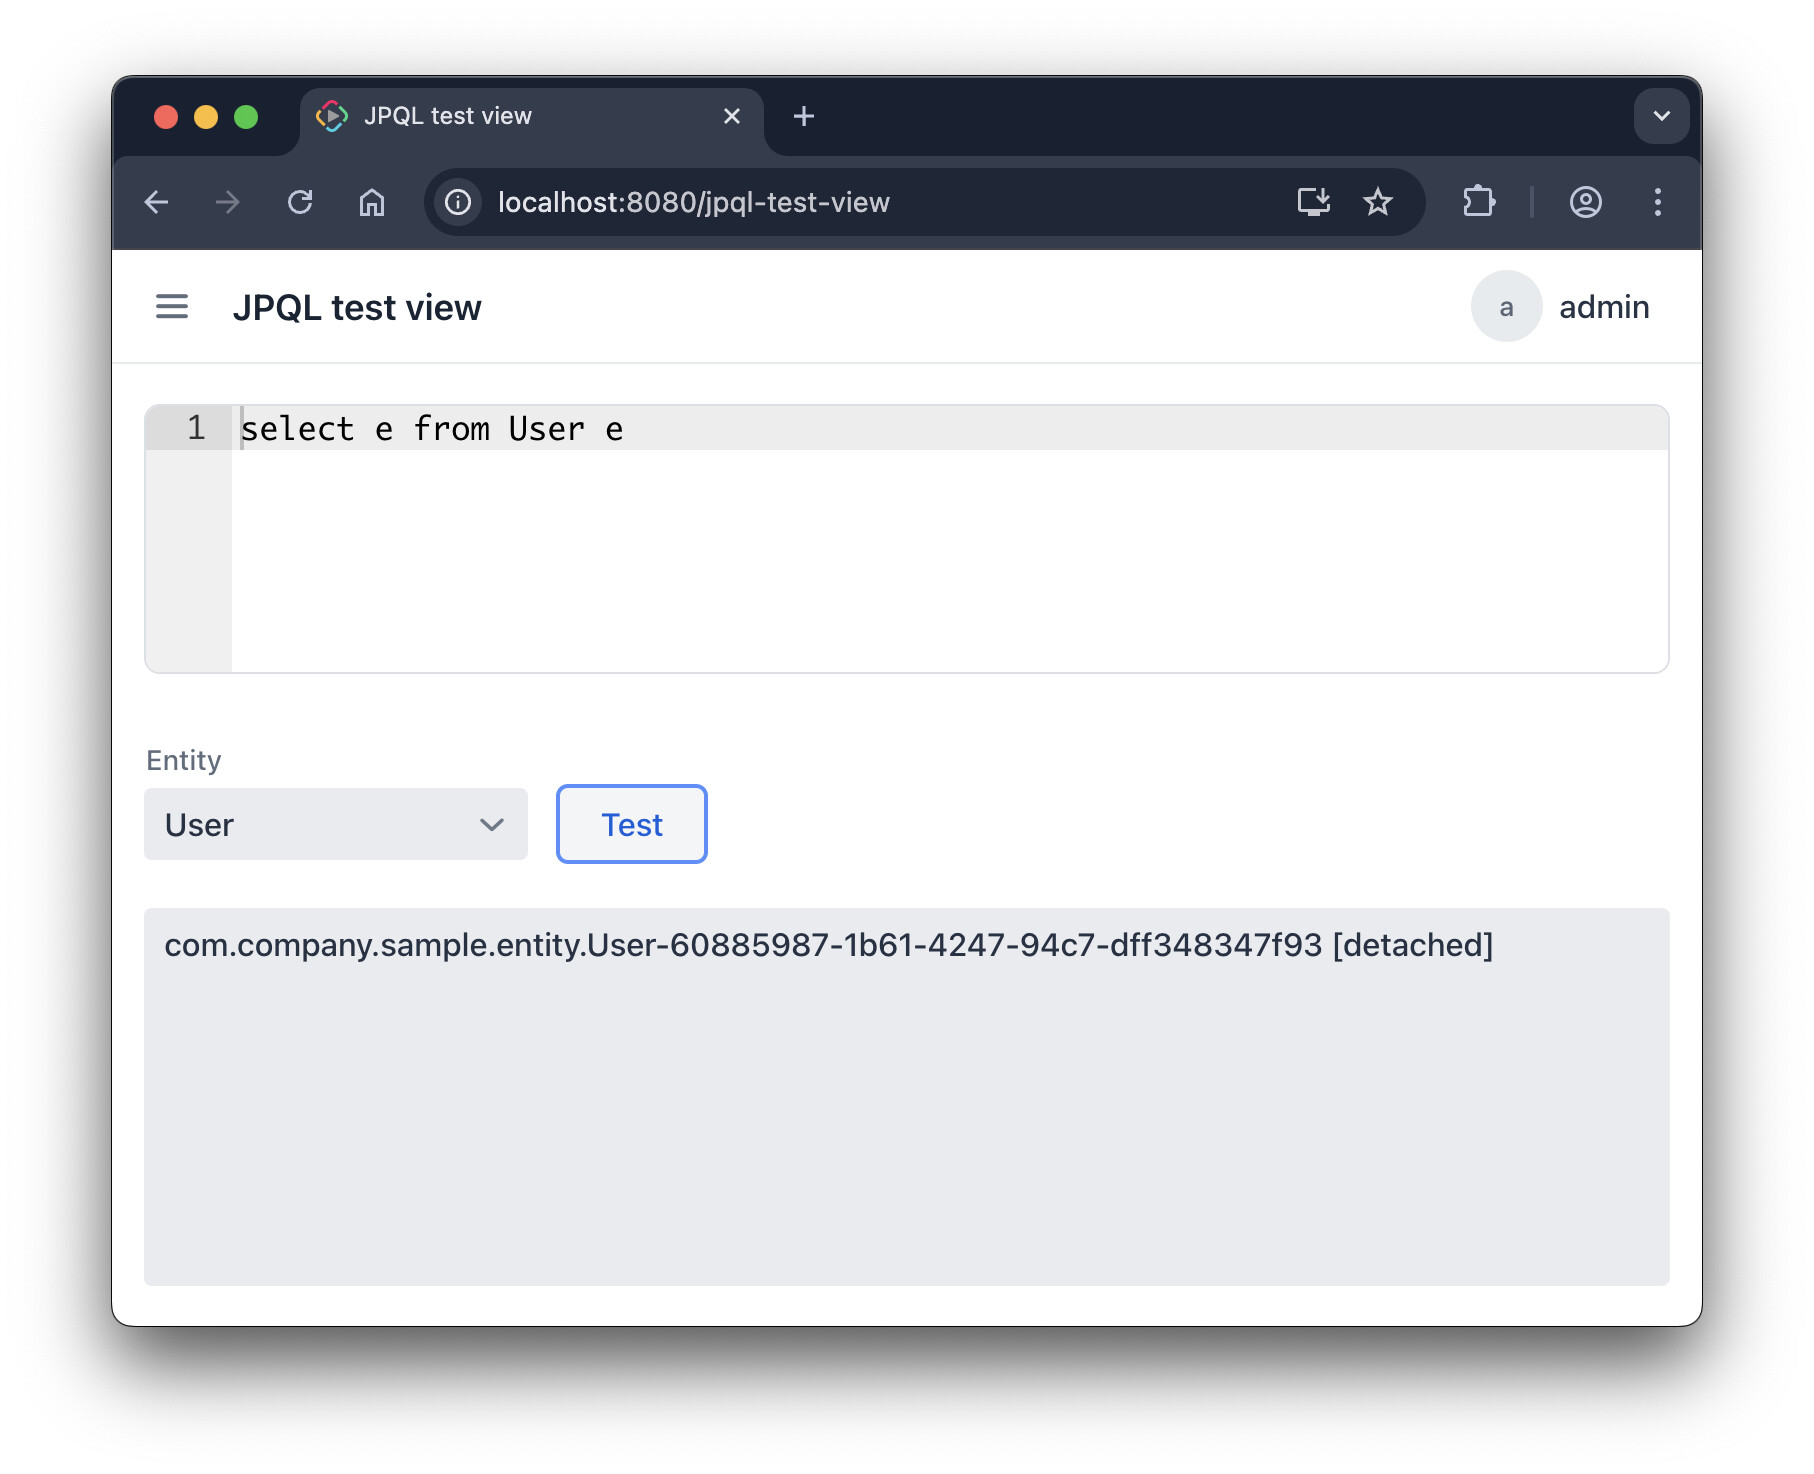Expand the Entity dropdown showing User
This screenshot has height=1474, width=1814.
pos(336,825)
